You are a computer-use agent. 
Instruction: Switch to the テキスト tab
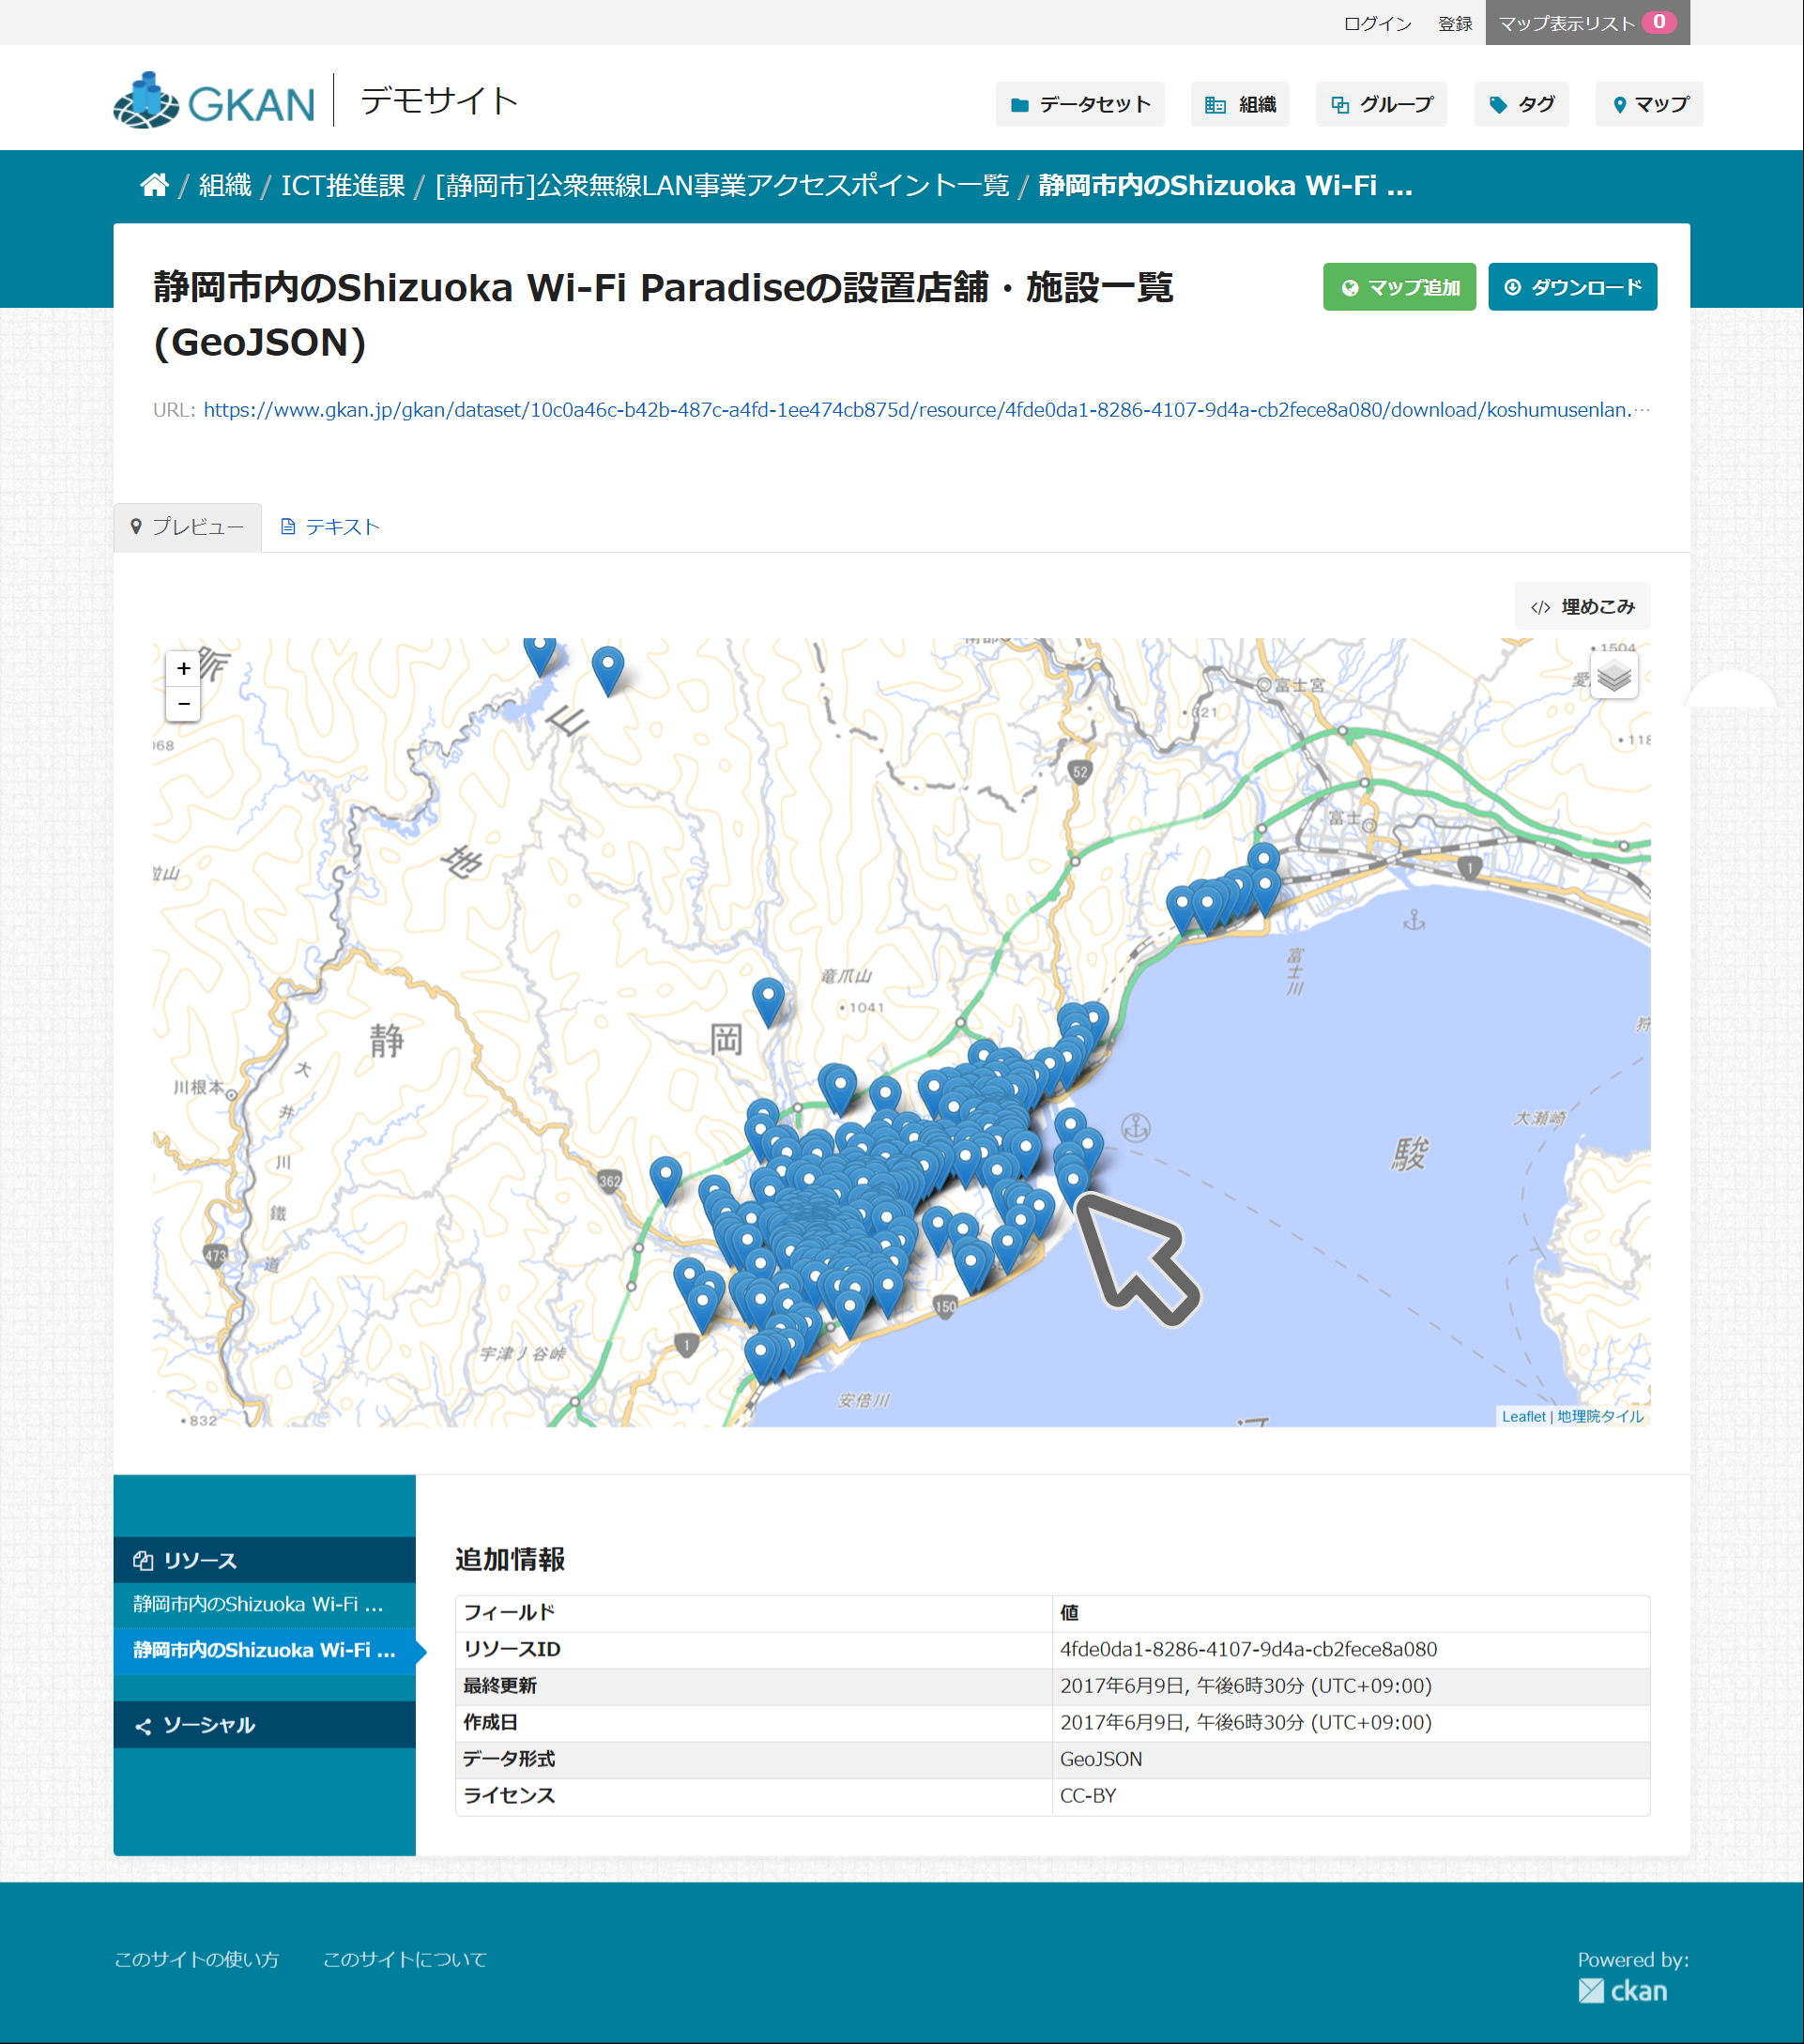click(x=330, y=527)
